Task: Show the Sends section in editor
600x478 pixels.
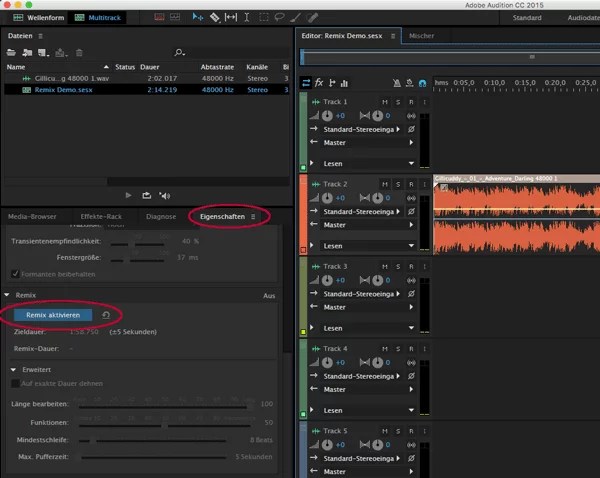Action: coord(332,83)
